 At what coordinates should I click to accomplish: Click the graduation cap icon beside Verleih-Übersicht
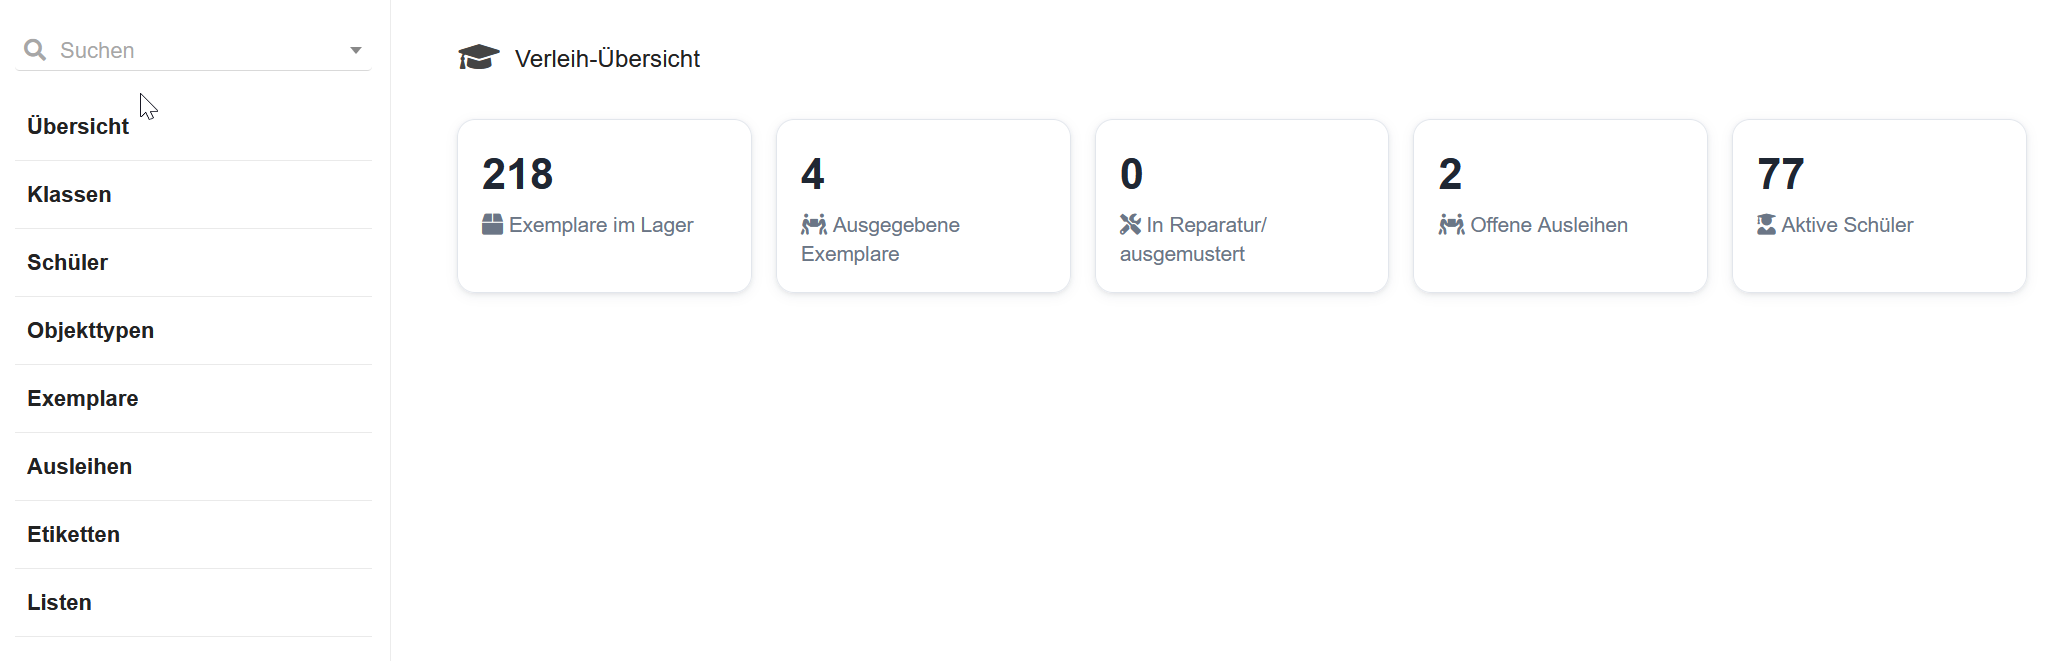coord(479,58)
